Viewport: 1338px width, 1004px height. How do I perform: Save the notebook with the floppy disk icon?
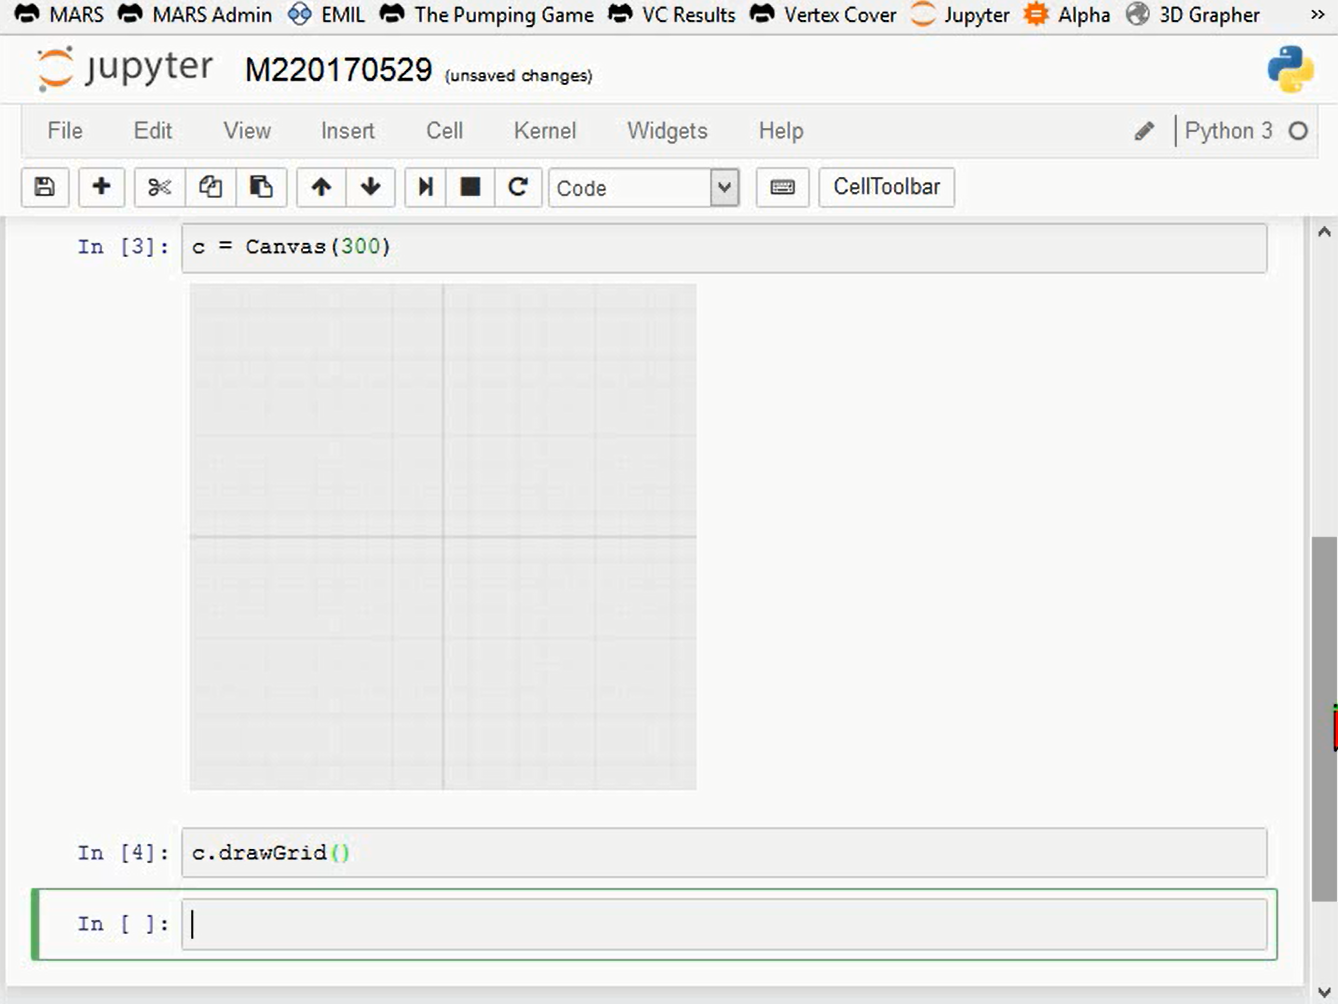45,187
